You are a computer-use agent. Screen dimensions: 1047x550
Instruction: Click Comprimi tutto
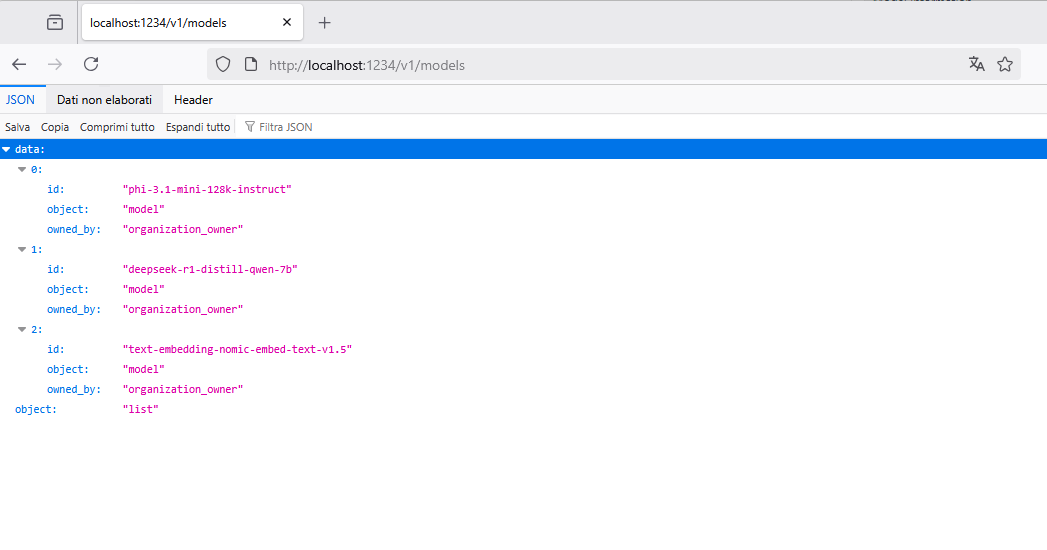click(x=118, y=127)
